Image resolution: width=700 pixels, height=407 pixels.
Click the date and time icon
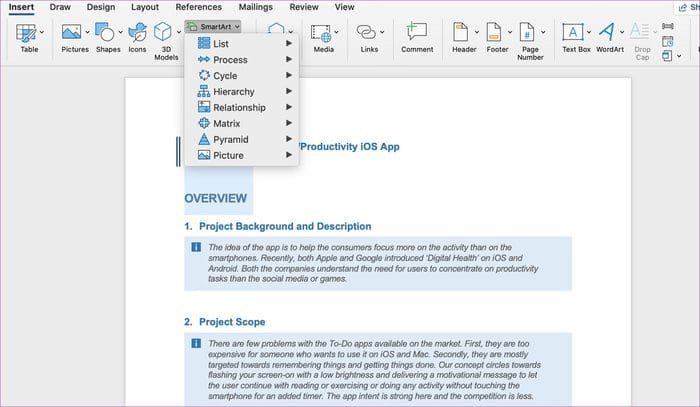[x=668, y=42]
